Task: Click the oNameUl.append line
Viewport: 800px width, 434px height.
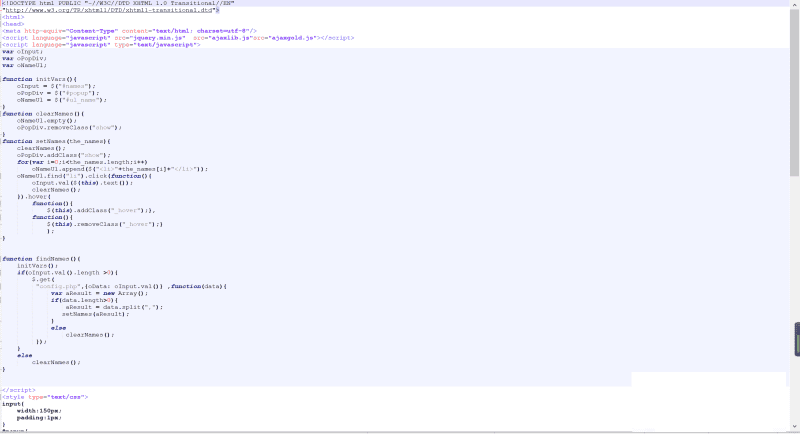Action: 120,169
